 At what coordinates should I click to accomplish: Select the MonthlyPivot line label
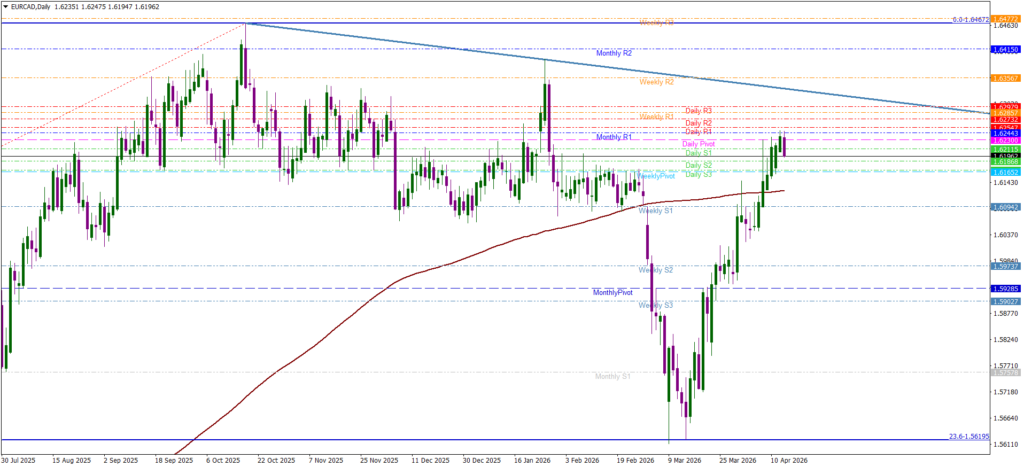tap(613, 292)
